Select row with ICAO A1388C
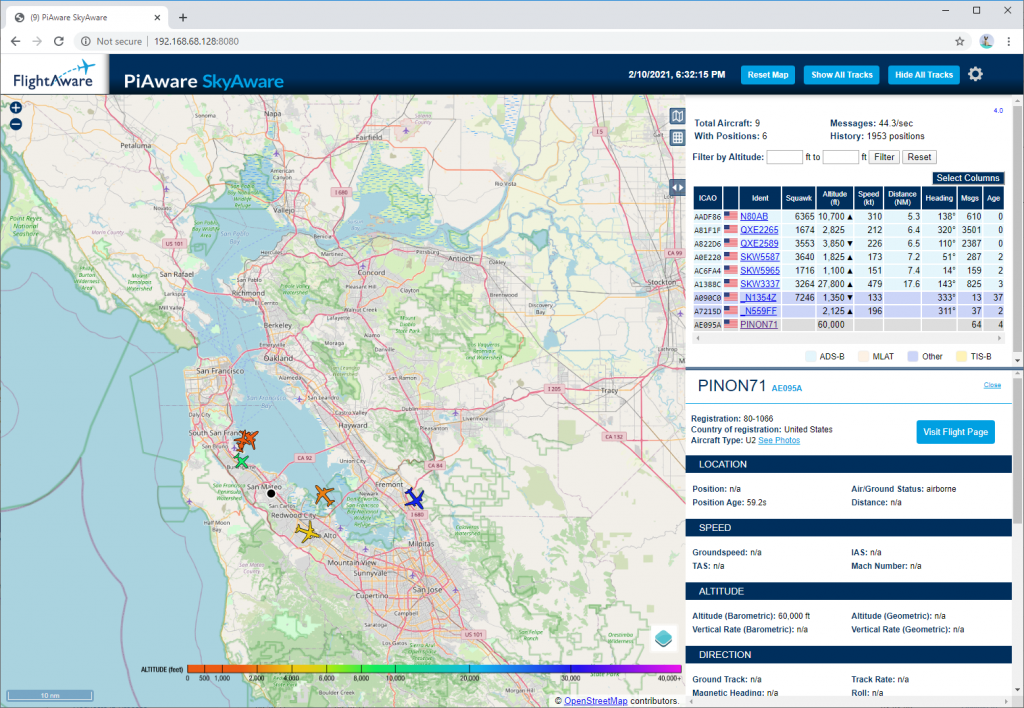1024x708 pixels. click(848, 284)
